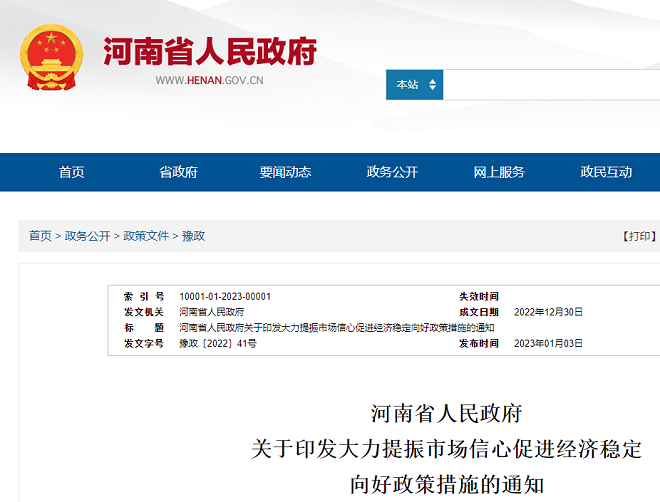Click the large document title heading

[x=446, y=448]
